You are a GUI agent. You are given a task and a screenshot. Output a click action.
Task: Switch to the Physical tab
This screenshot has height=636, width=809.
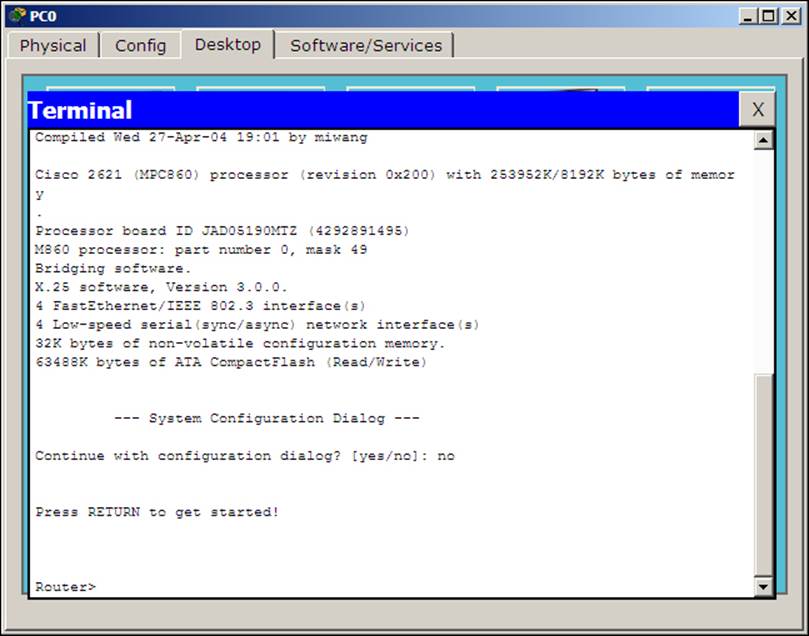coord(53,45)
